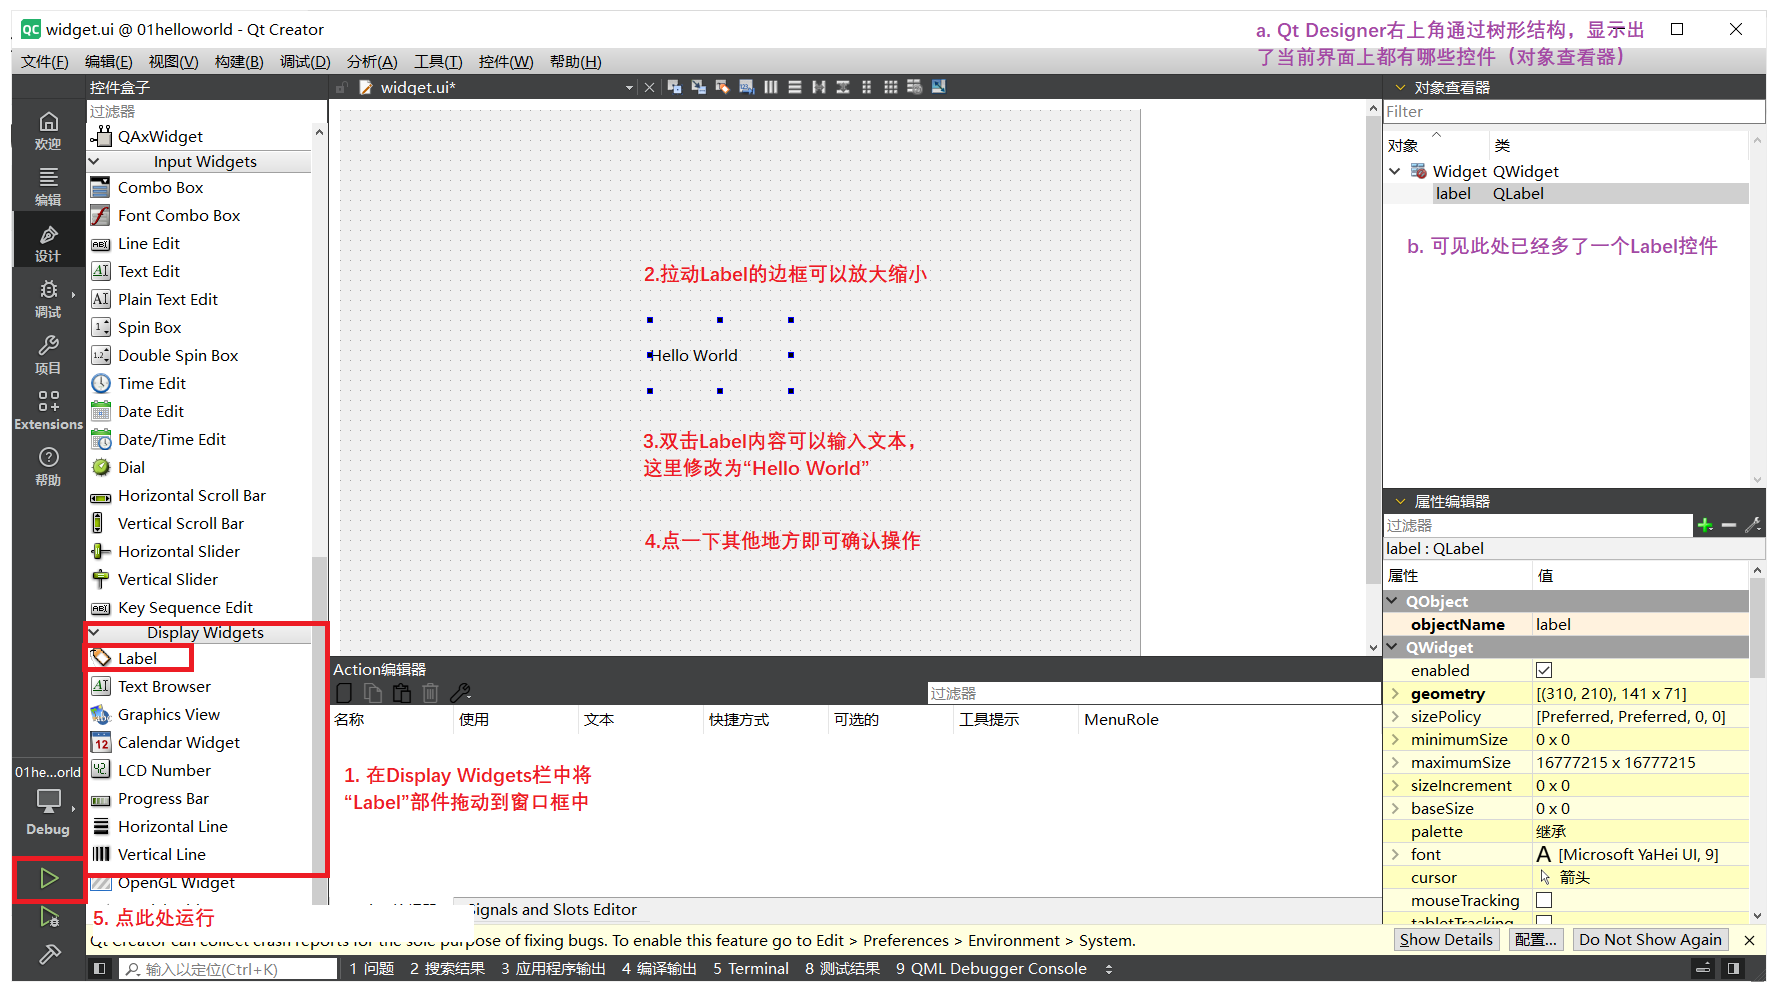Activate Edit Signals/Slots mode in the form toolbar
Screen dimensions: 1778x1001
coord(698,87)
